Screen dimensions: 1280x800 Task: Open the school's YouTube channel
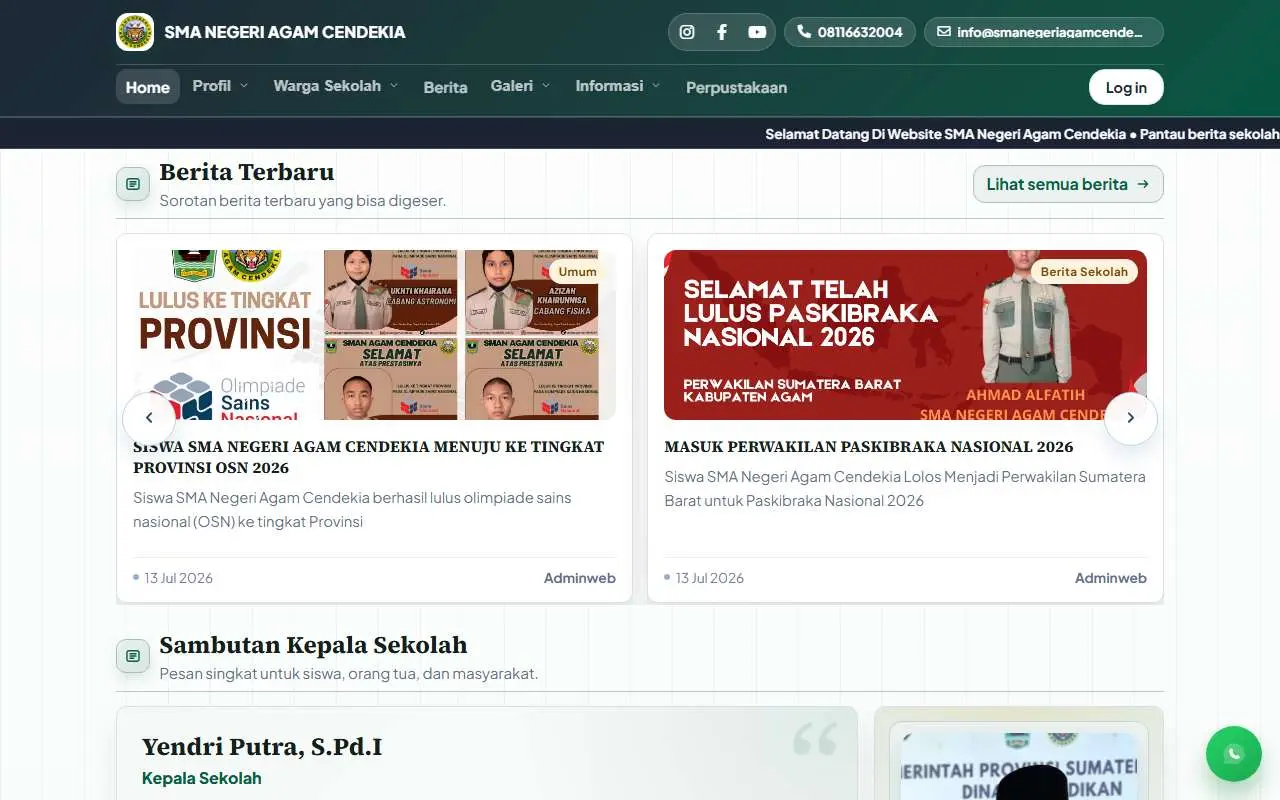tap(757, 32)
